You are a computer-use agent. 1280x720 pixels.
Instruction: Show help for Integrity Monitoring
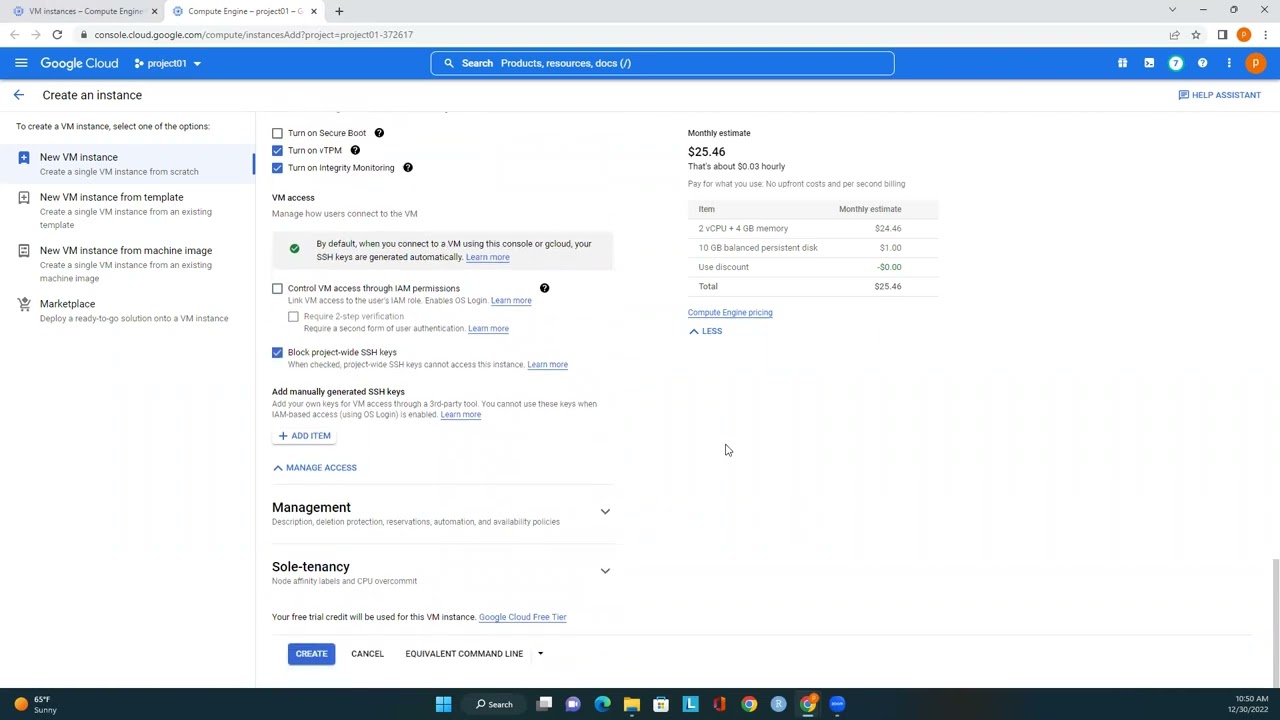[x=408, y=168]
